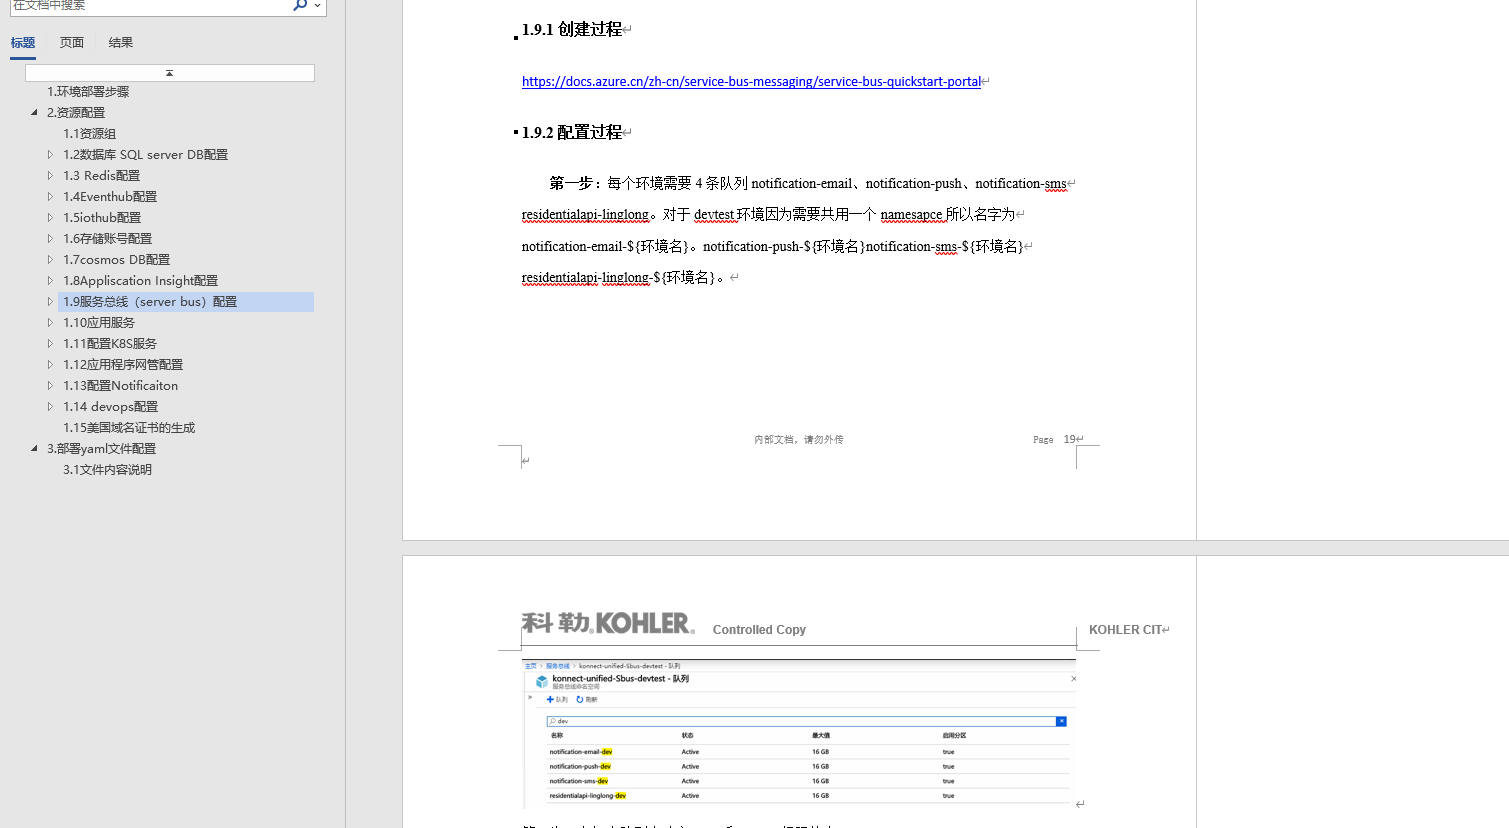The height and width of the screenshot is (828, 1509).
Task: Expand 1.12应用程序网管配置 heading
Action: pyautogui.click(x=50, y=365)
